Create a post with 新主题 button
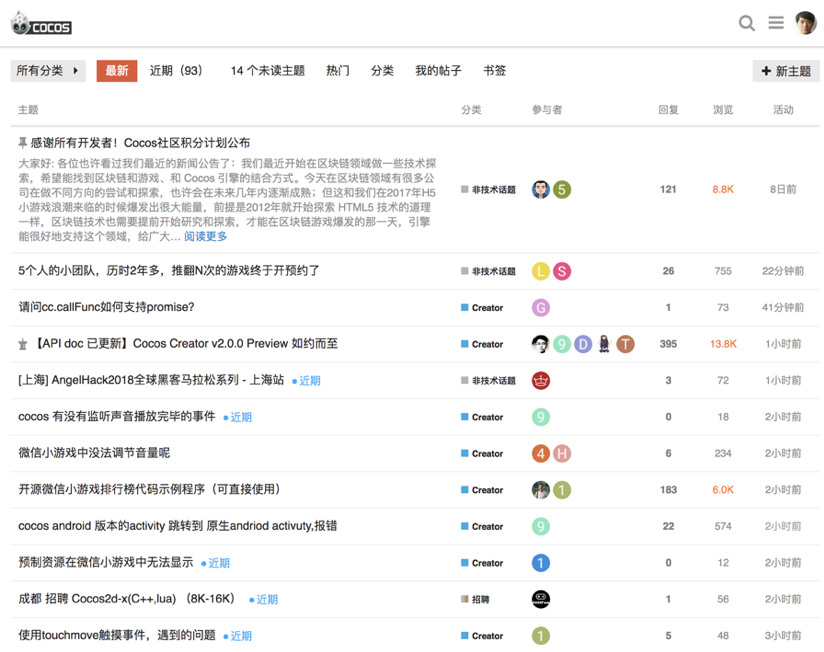Viewport: 824px width, 652px height. 786,71
